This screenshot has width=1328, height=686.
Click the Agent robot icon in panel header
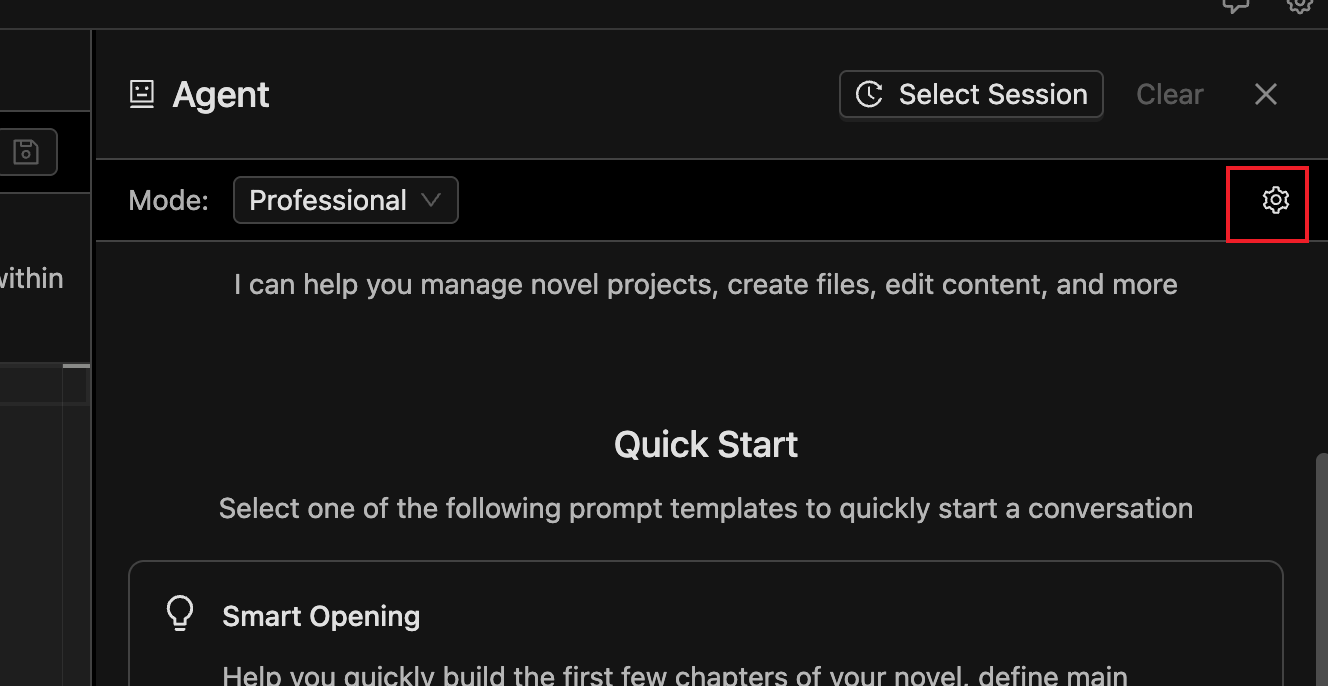[142, 95]
